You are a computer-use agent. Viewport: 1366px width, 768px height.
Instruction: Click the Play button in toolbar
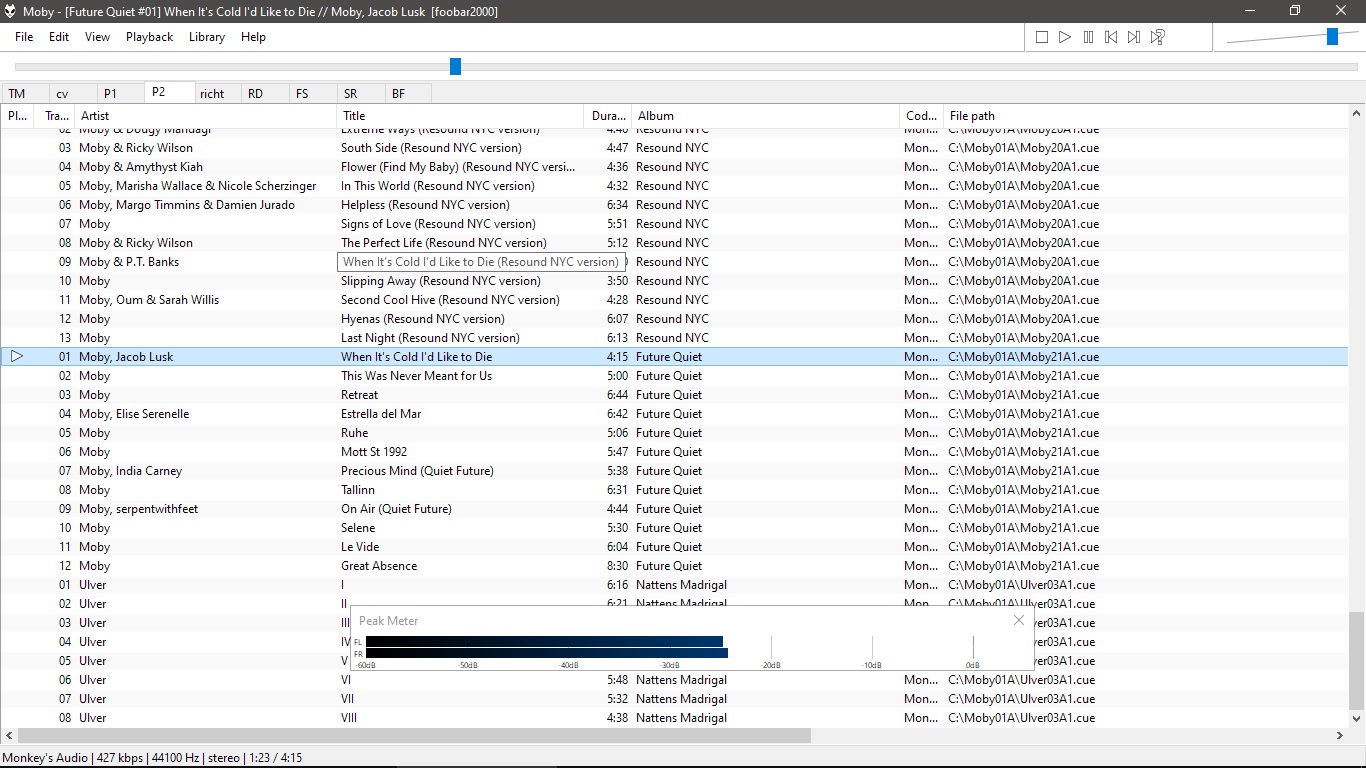pyautogui.click(x=1065, y=37)
